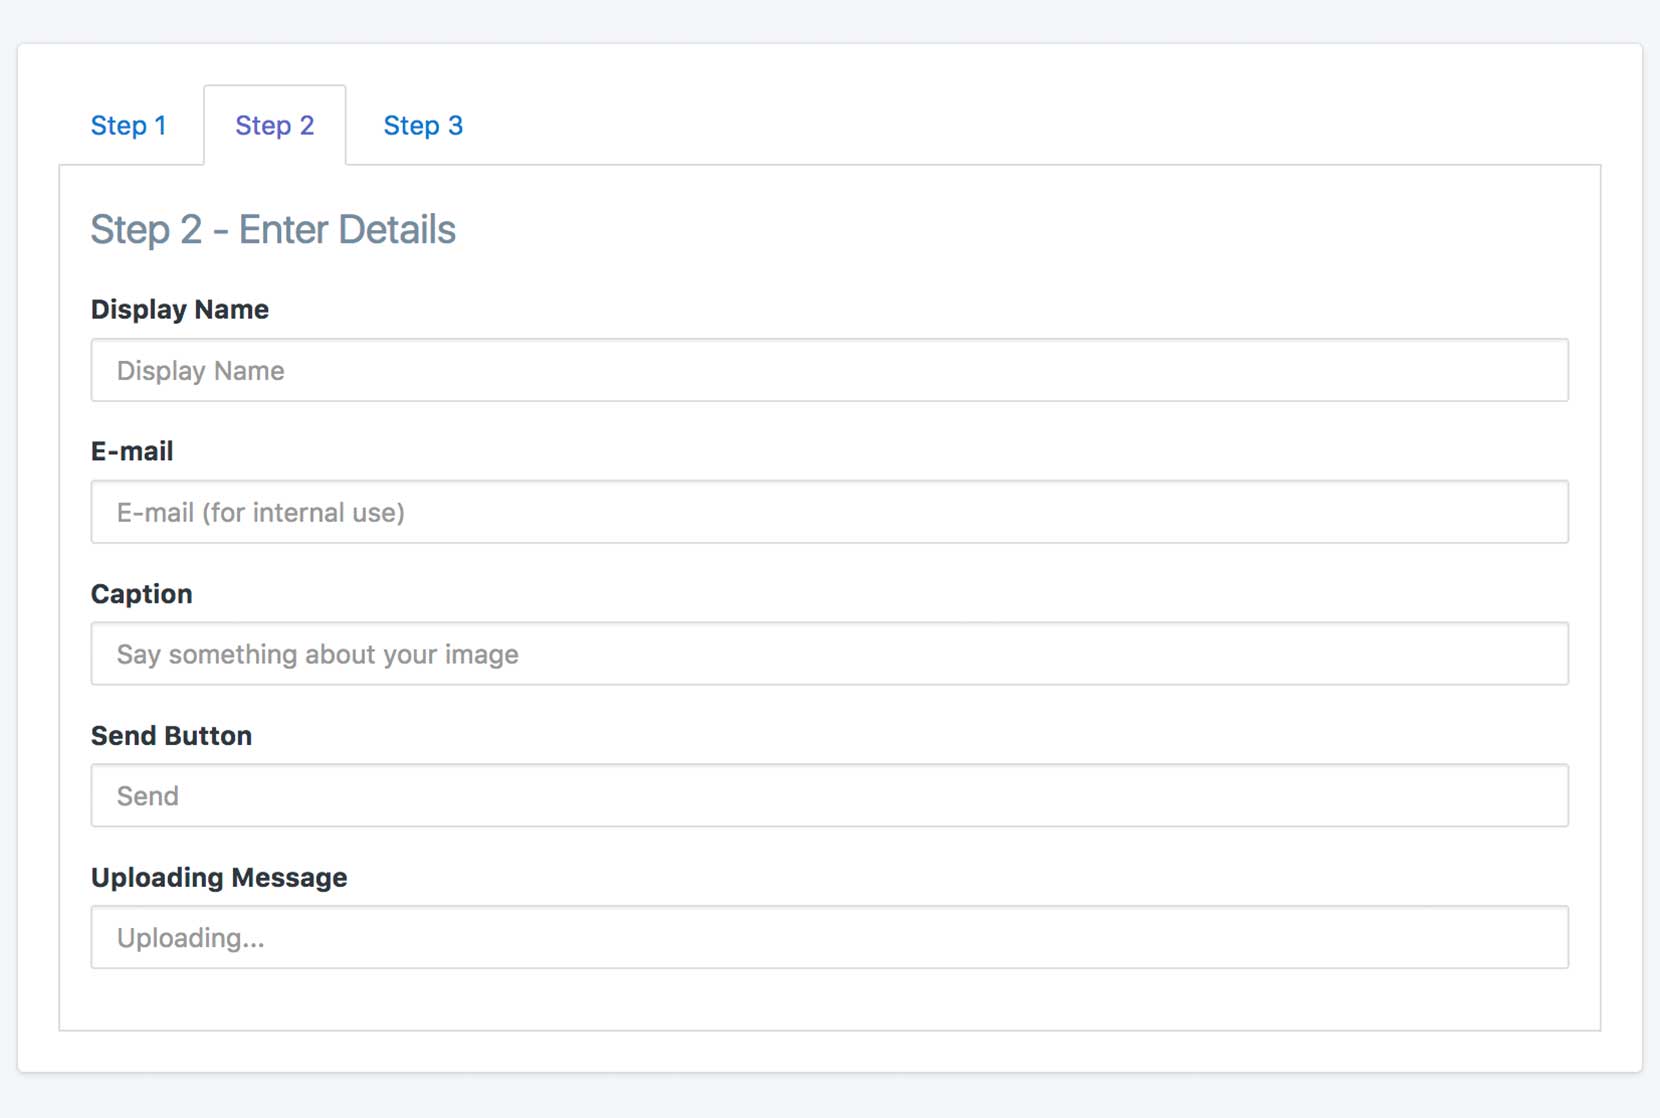Viewport: 1660px width, 1118px height.
Task: Click the Caption label text
Action: 142,594
